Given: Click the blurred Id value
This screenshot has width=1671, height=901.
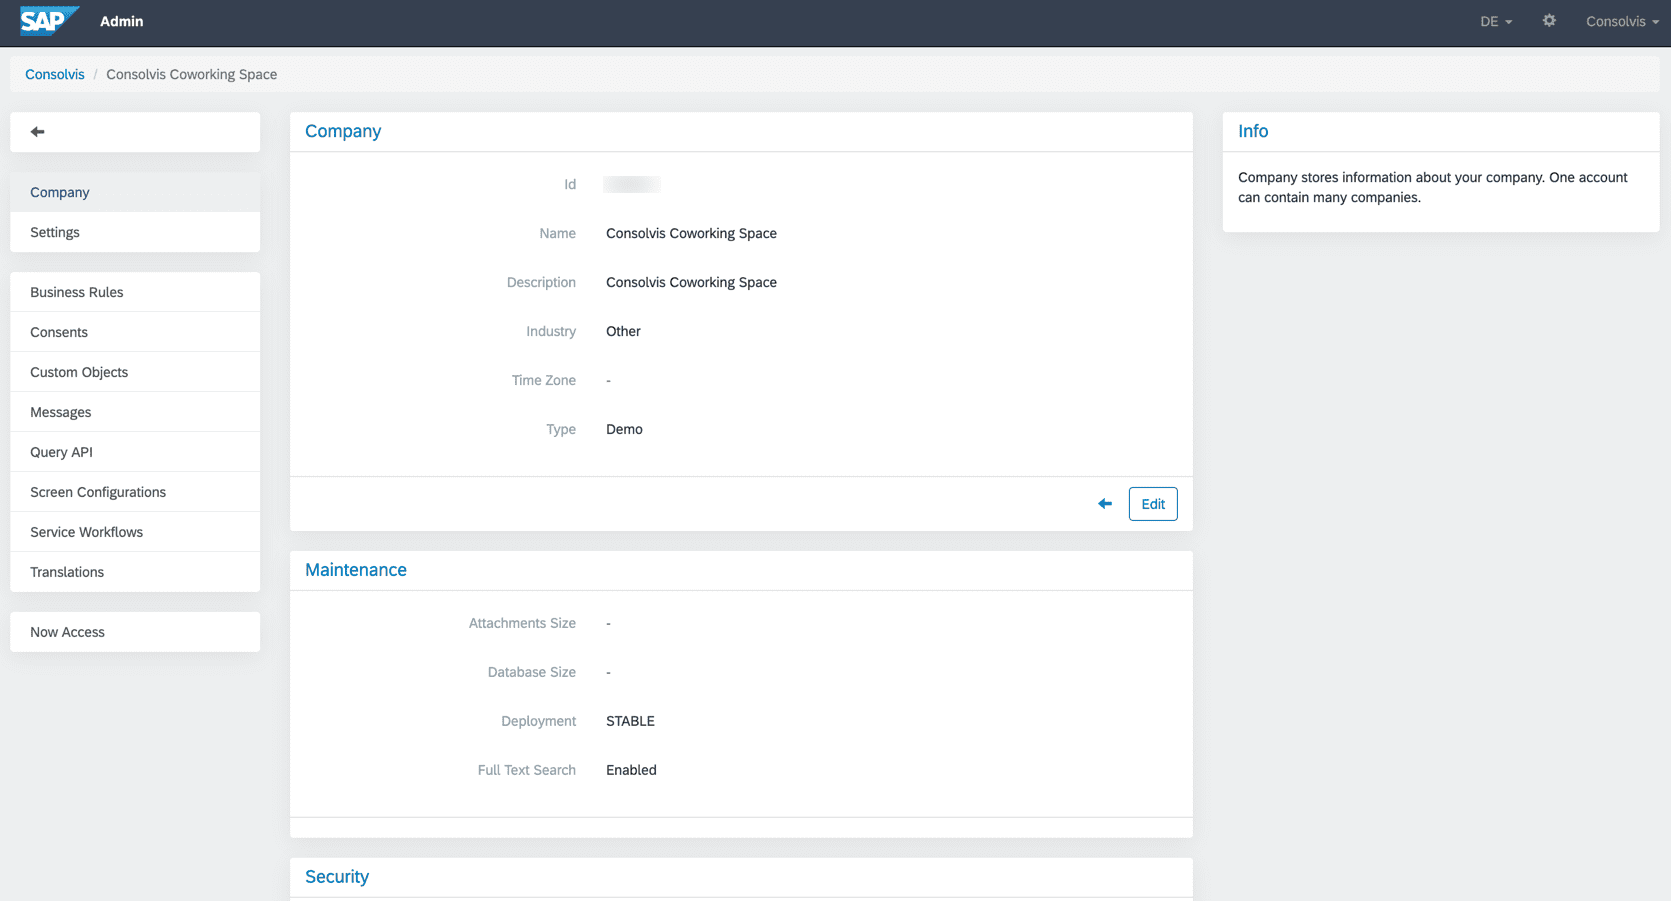Looking at the screenshot, I should point(632,184).
